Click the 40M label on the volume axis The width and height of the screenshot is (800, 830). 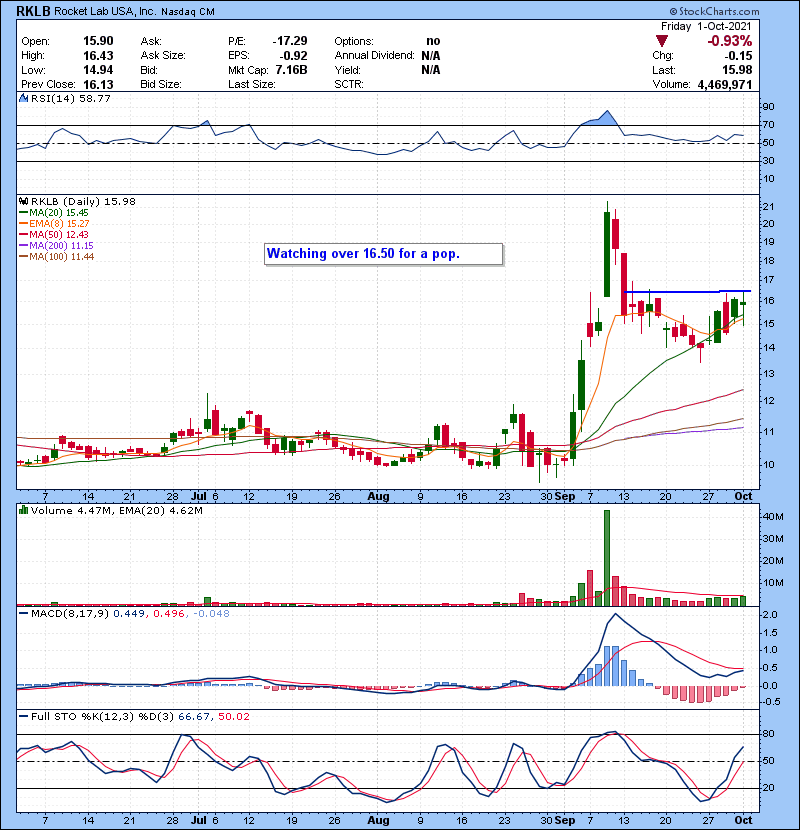(x=773, y=517)
